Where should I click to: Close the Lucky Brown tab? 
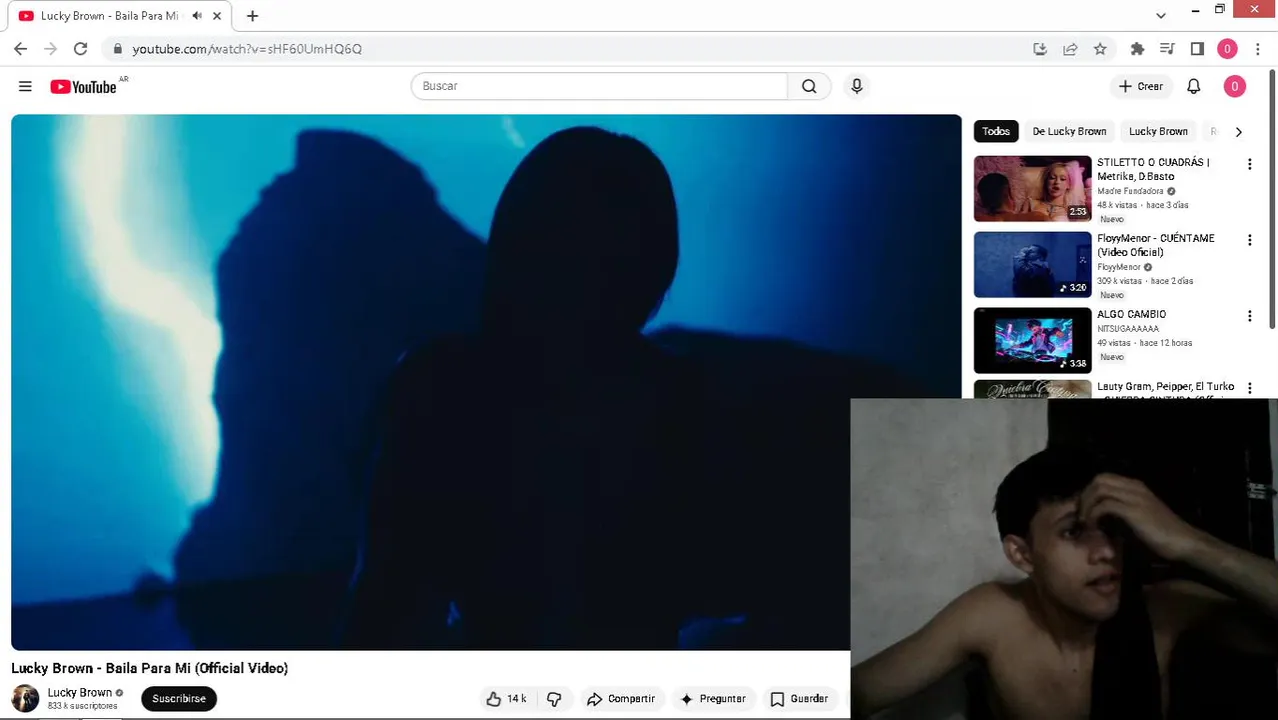[x=217, y=16]
